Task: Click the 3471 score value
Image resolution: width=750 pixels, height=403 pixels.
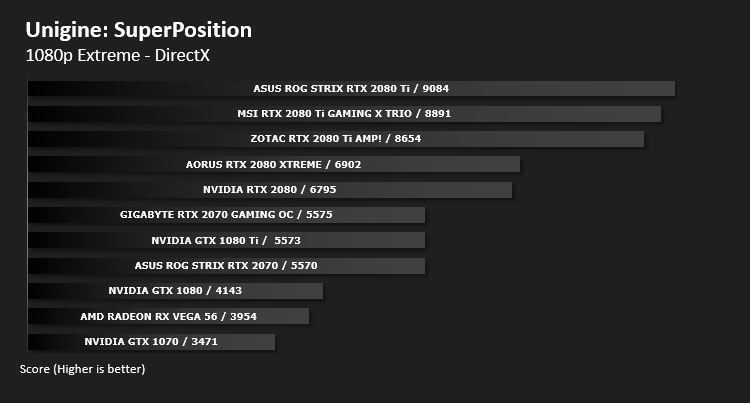Action: (x=204, y=342)
